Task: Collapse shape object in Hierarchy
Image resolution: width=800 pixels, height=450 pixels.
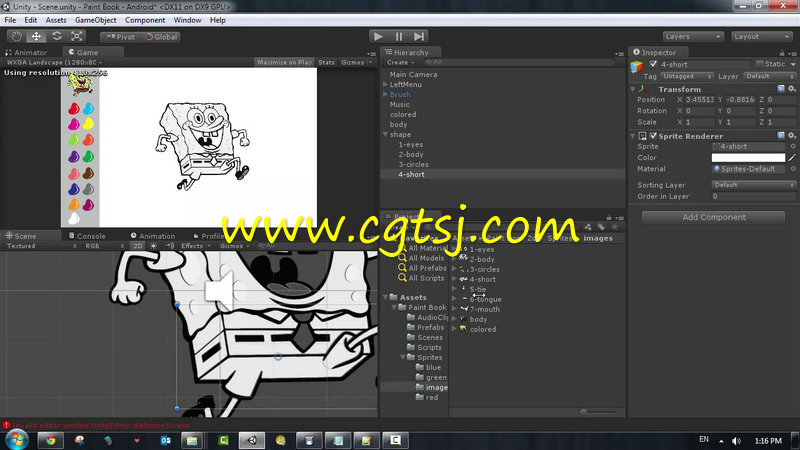Action: pos(385,135)
